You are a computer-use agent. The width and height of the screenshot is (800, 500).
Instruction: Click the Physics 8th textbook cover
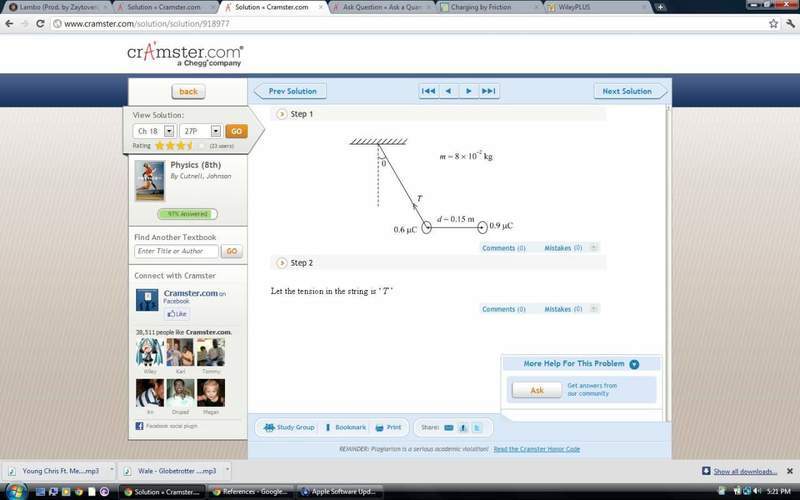click(150, 181)
